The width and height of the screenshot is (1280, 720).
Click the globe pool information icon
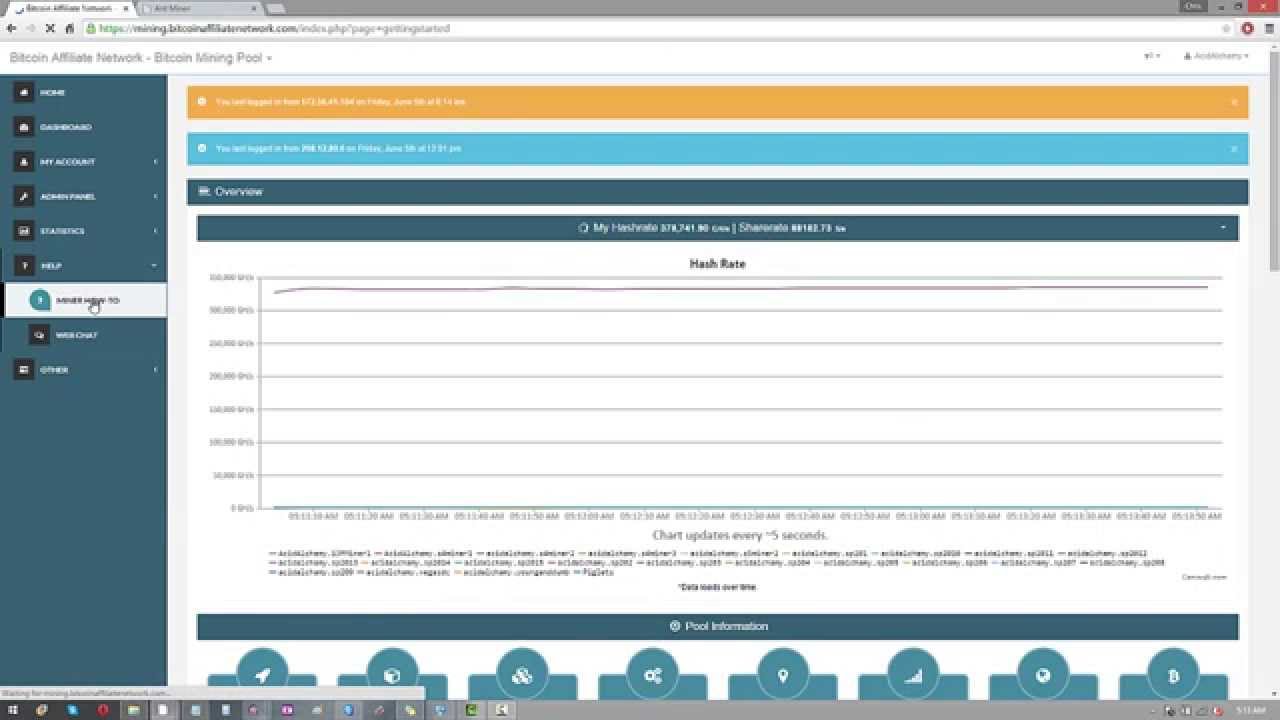click(1043, 675)
